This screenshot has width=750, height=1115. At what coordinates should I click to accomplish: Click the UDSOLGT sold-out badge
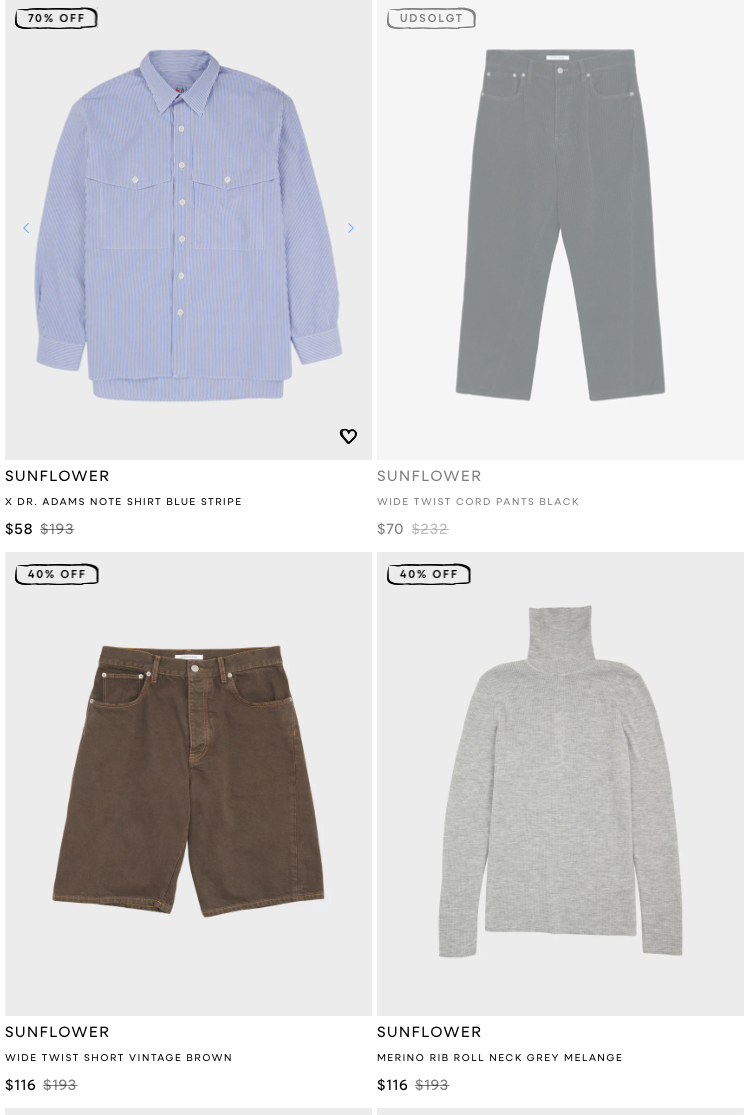click(431, 18)
